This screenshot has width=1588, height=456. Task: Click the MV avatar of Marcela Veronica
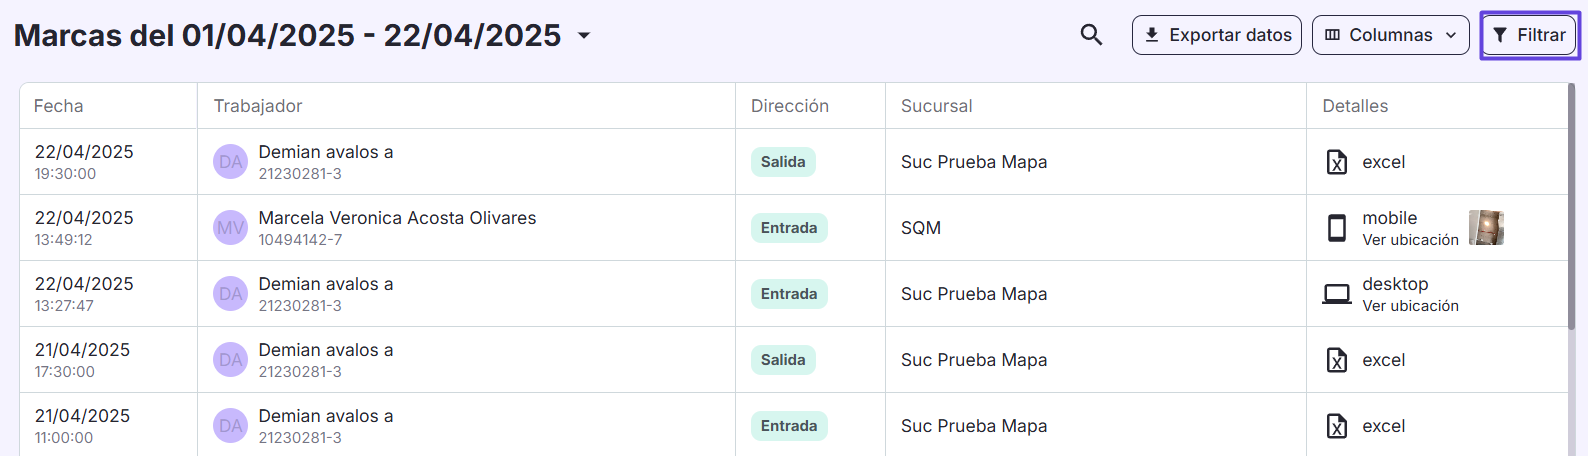click(x=231, y=228)
